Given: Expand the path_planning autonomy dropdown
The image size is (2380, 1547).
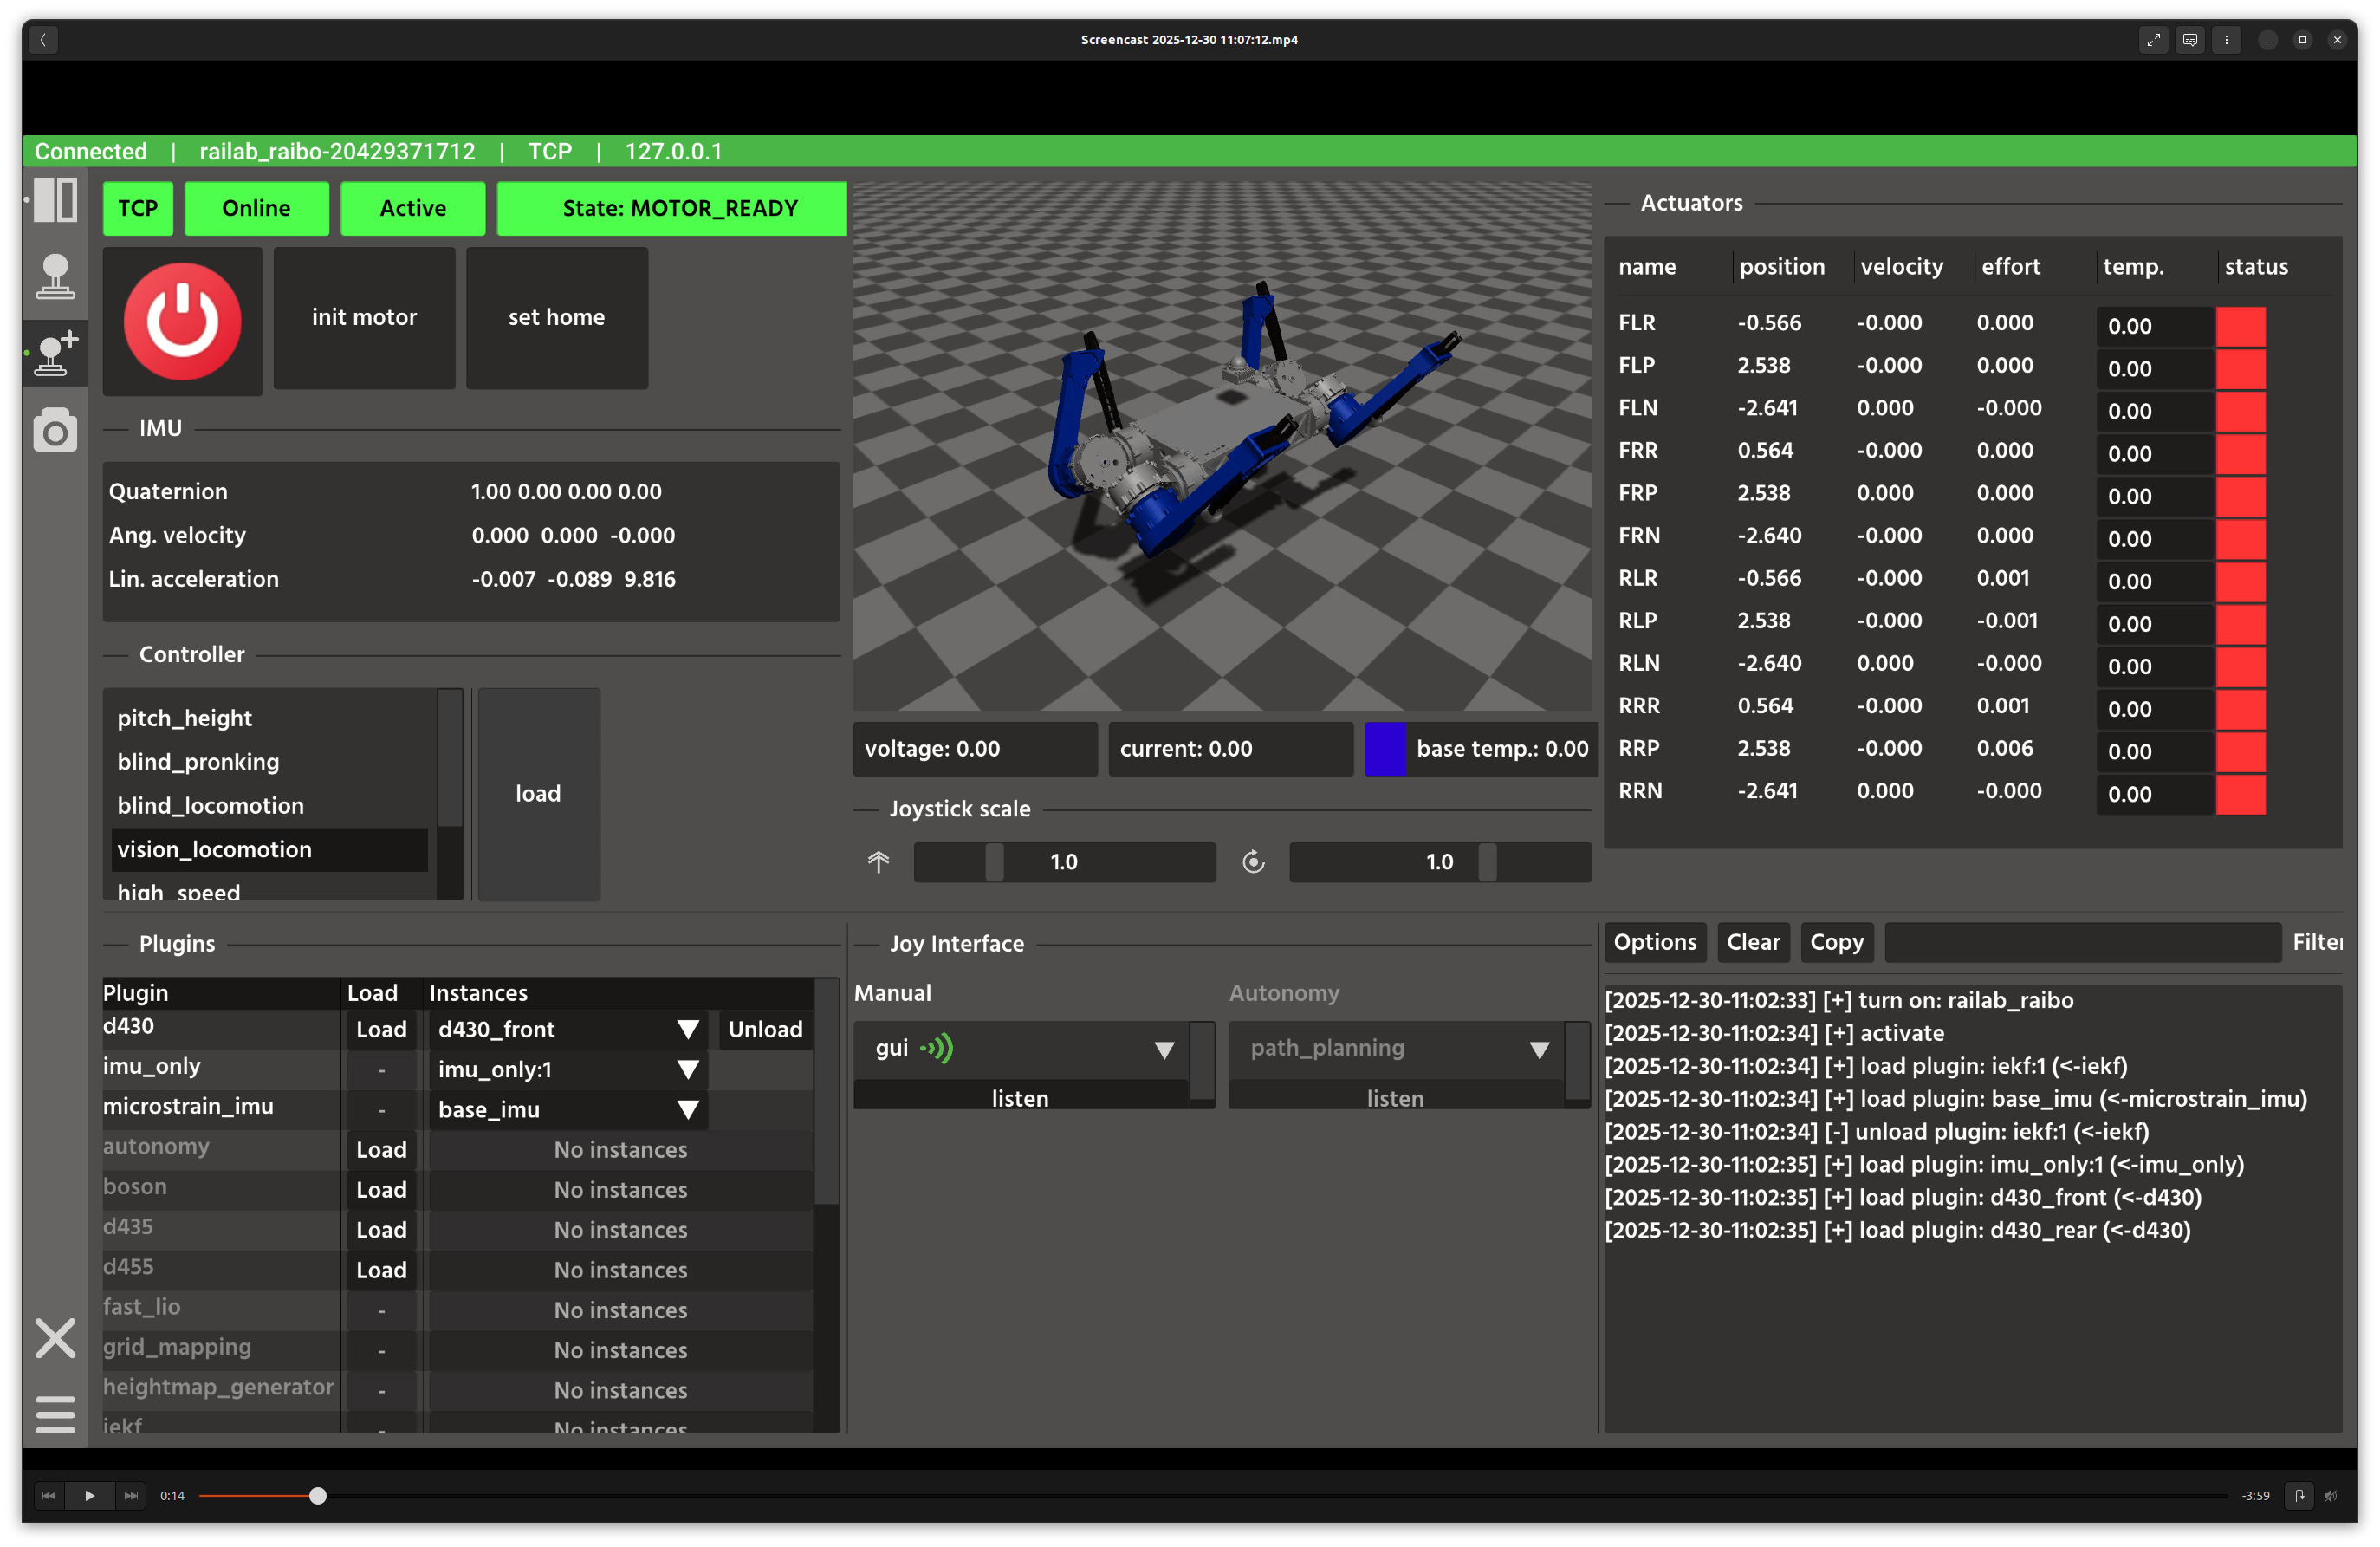Looking at the screenshot, I should 1538,1049.
